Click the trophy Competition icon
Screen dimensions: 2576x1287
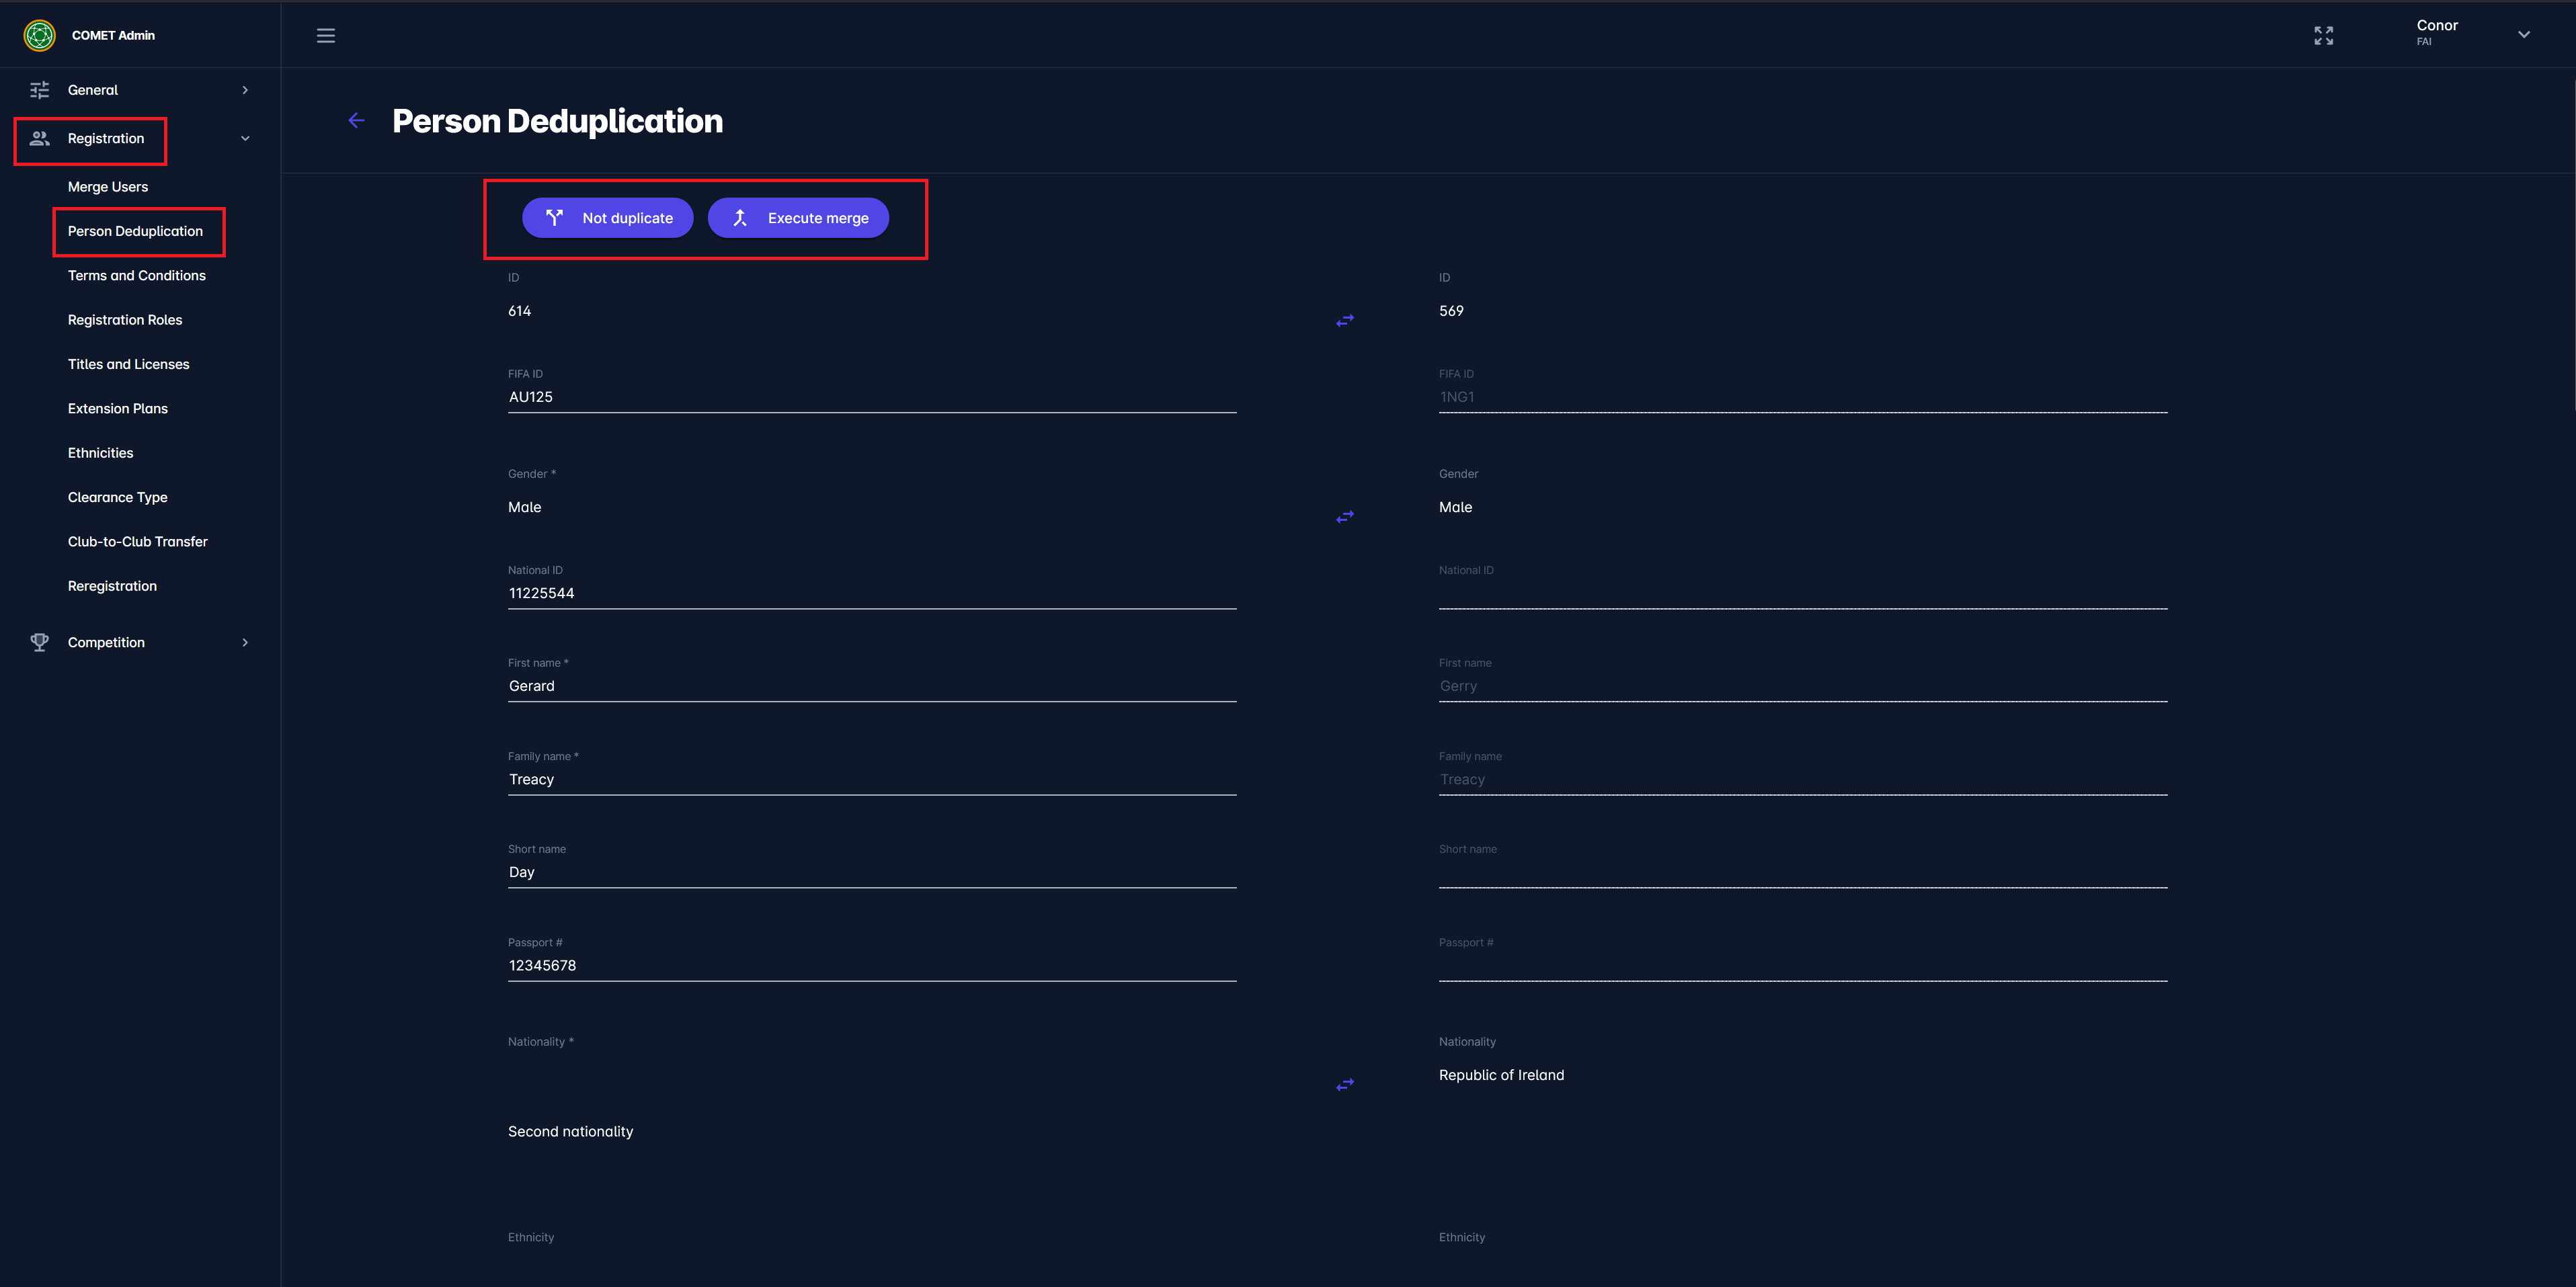40,642
